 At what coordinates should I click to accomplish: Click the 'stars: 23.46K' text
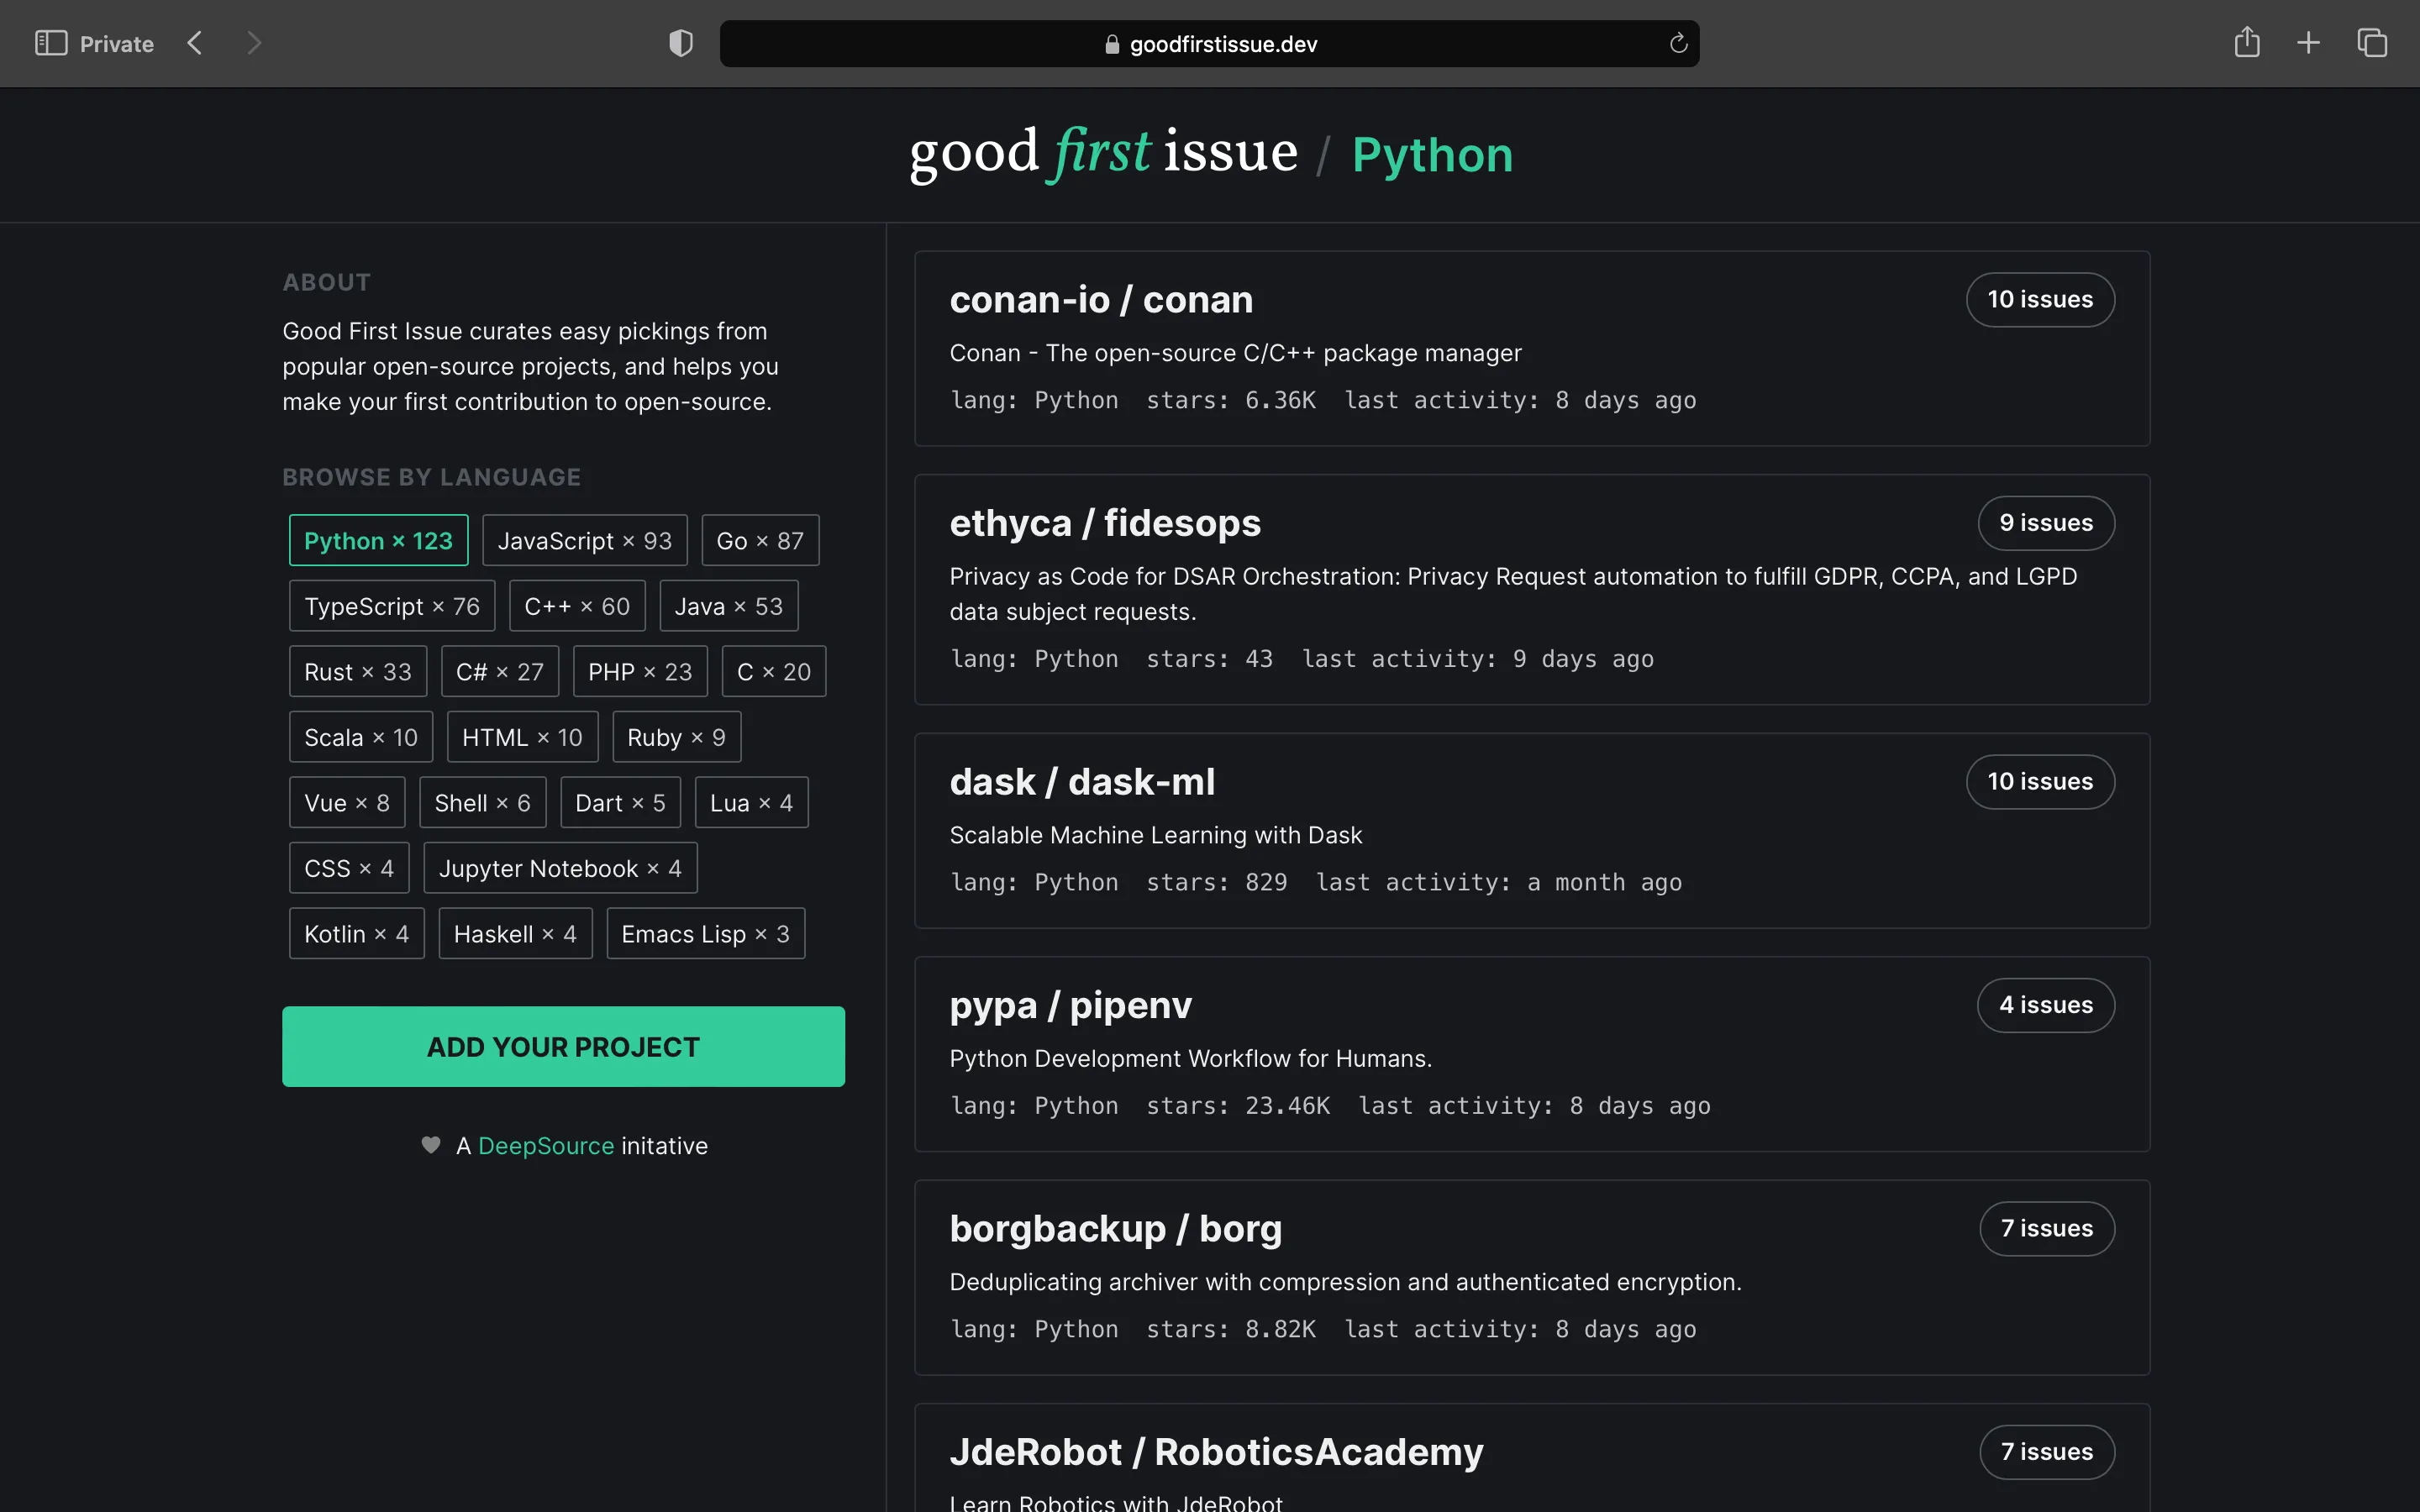click(1238, 1105)
